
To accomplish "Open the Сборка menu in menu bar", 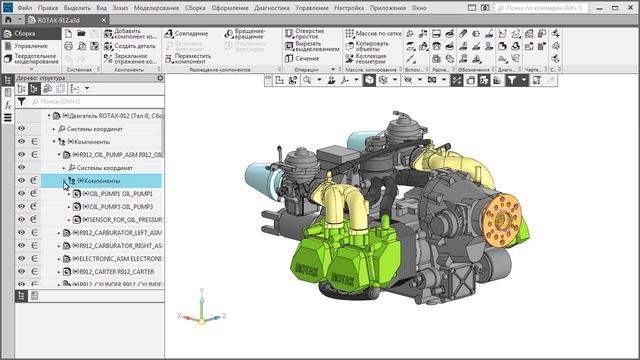I will (195, 8).
